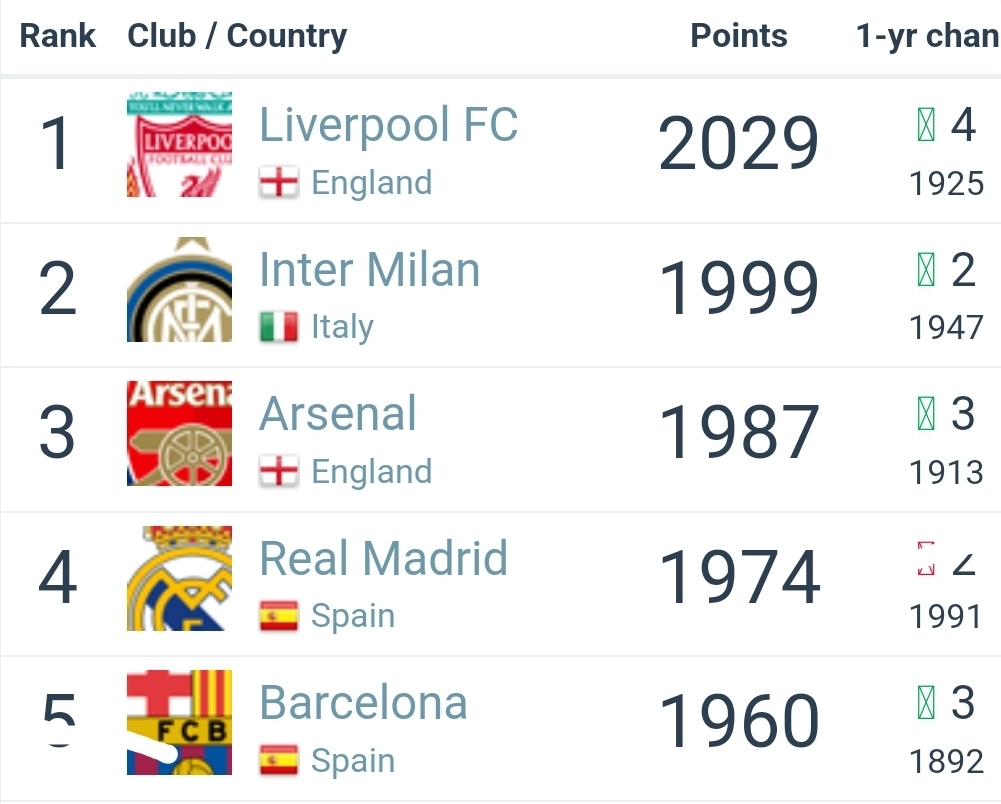The width and height of the screenshot is (1001, 804).
Task: Click the England flag under Liverpool FC
Action: [x=278, y=183]
